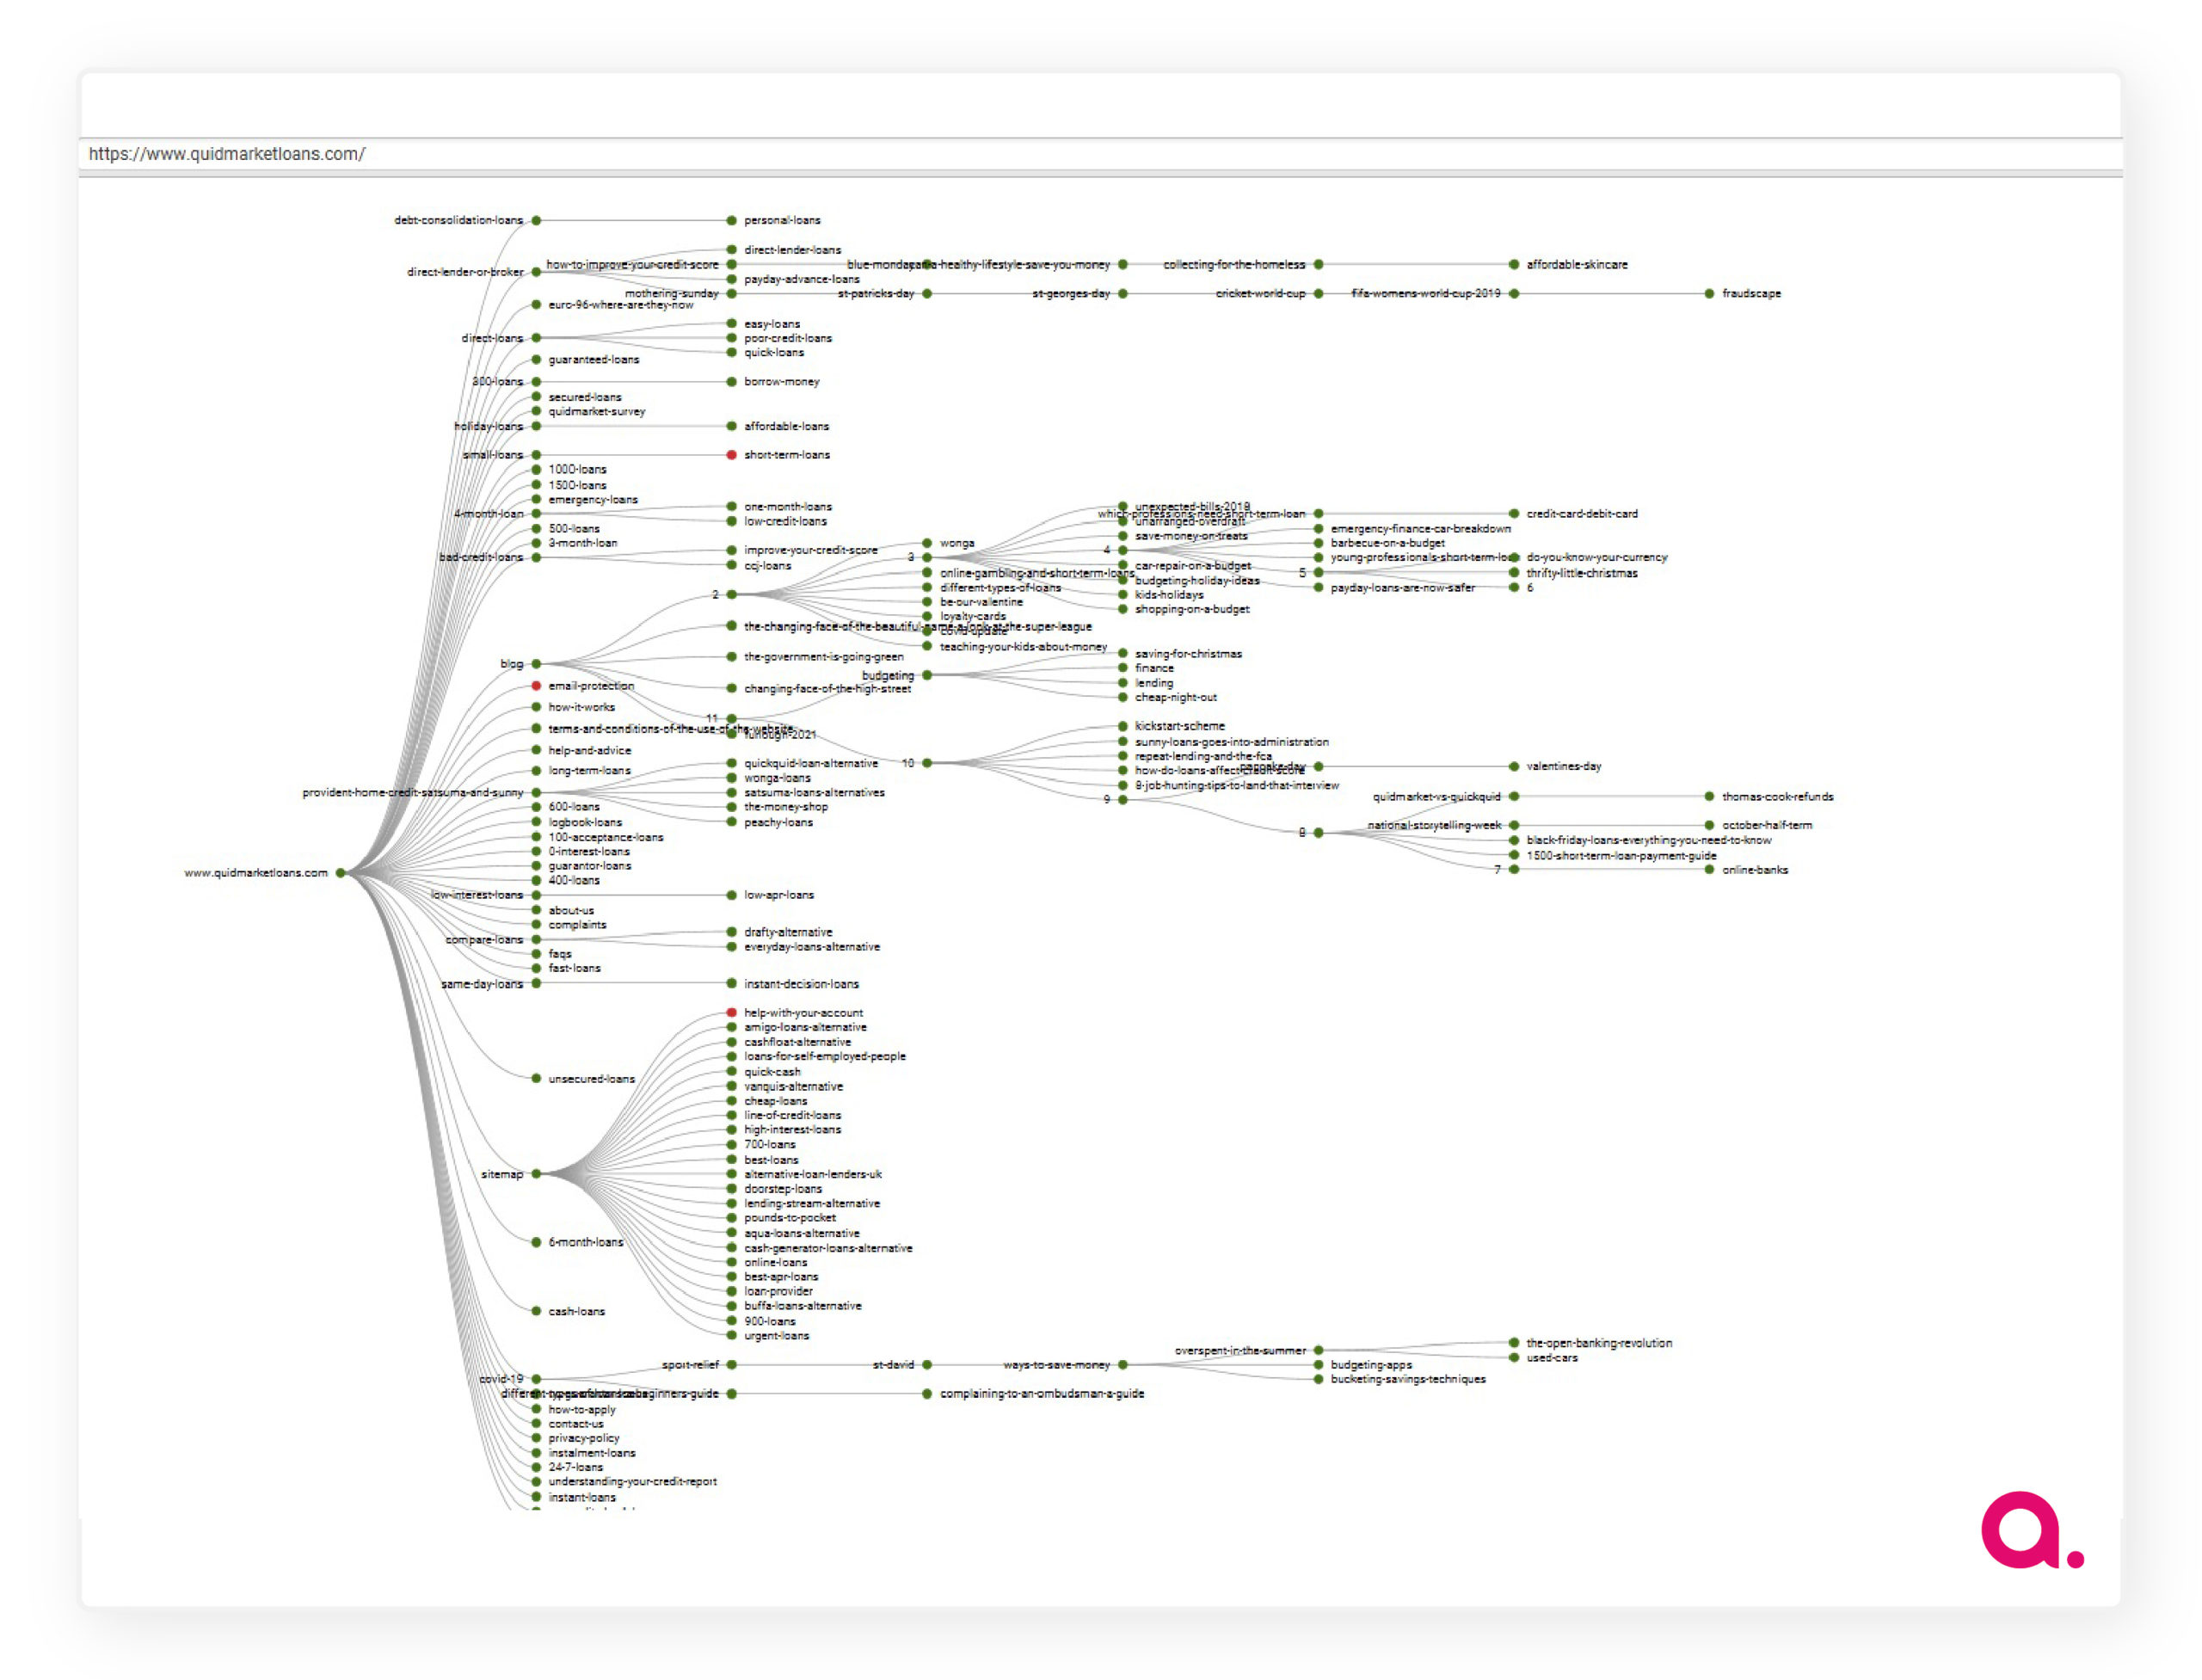Click the privacy-policy node
This screenshot has width=2202, height=1680.
[536, 1438]
